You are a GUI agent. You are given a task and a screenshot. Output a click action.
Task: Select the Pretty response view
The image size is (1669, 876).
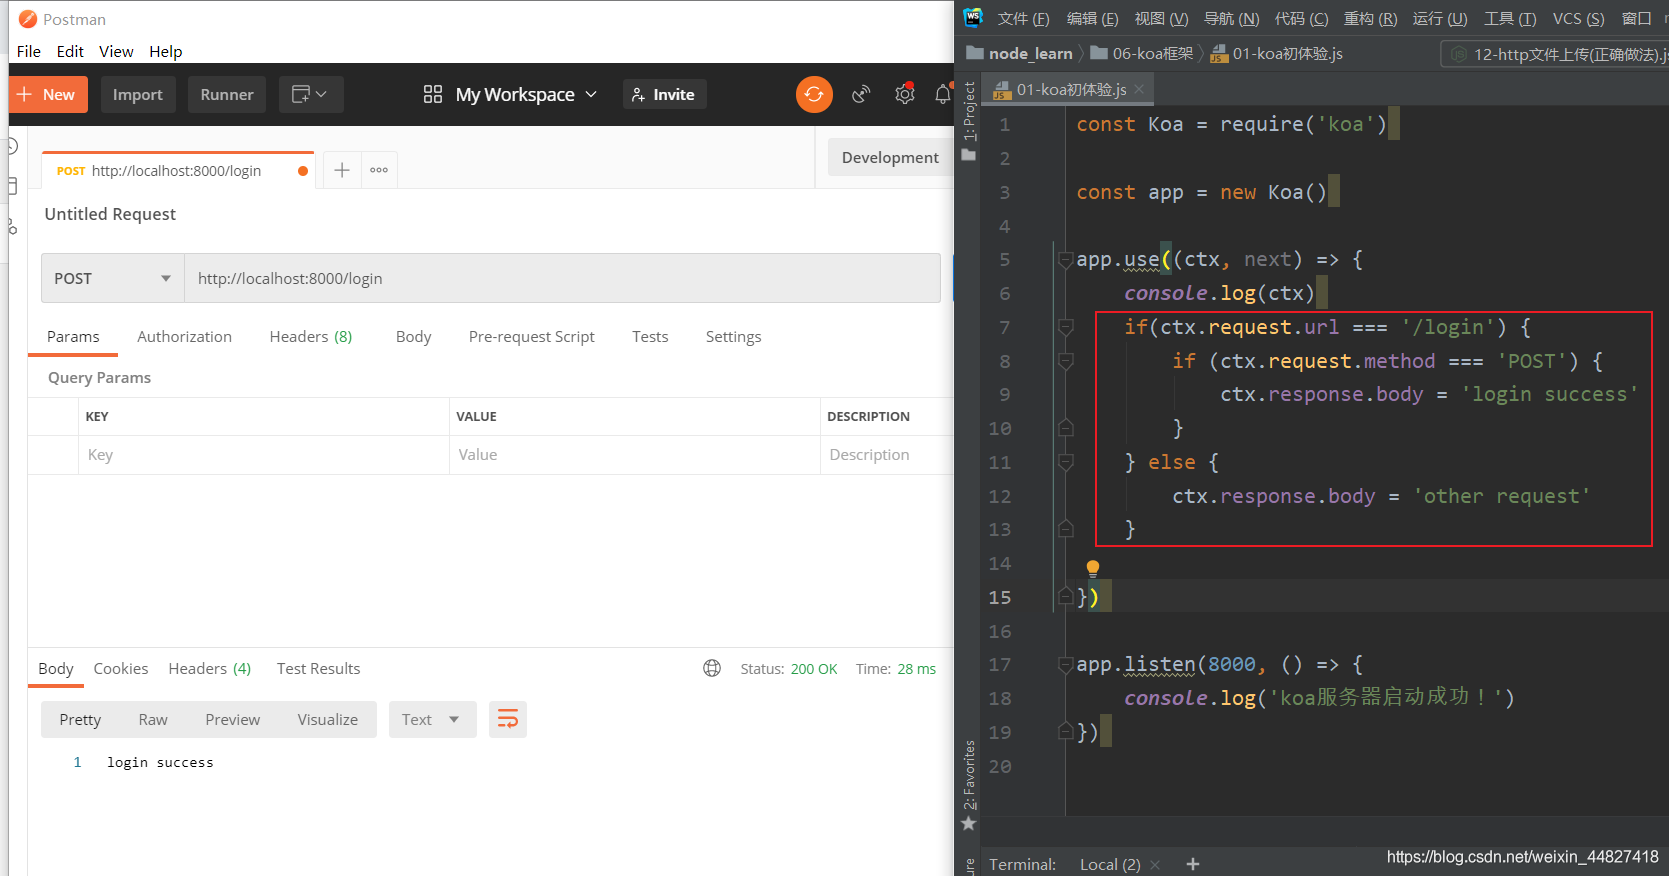point(80,720)
